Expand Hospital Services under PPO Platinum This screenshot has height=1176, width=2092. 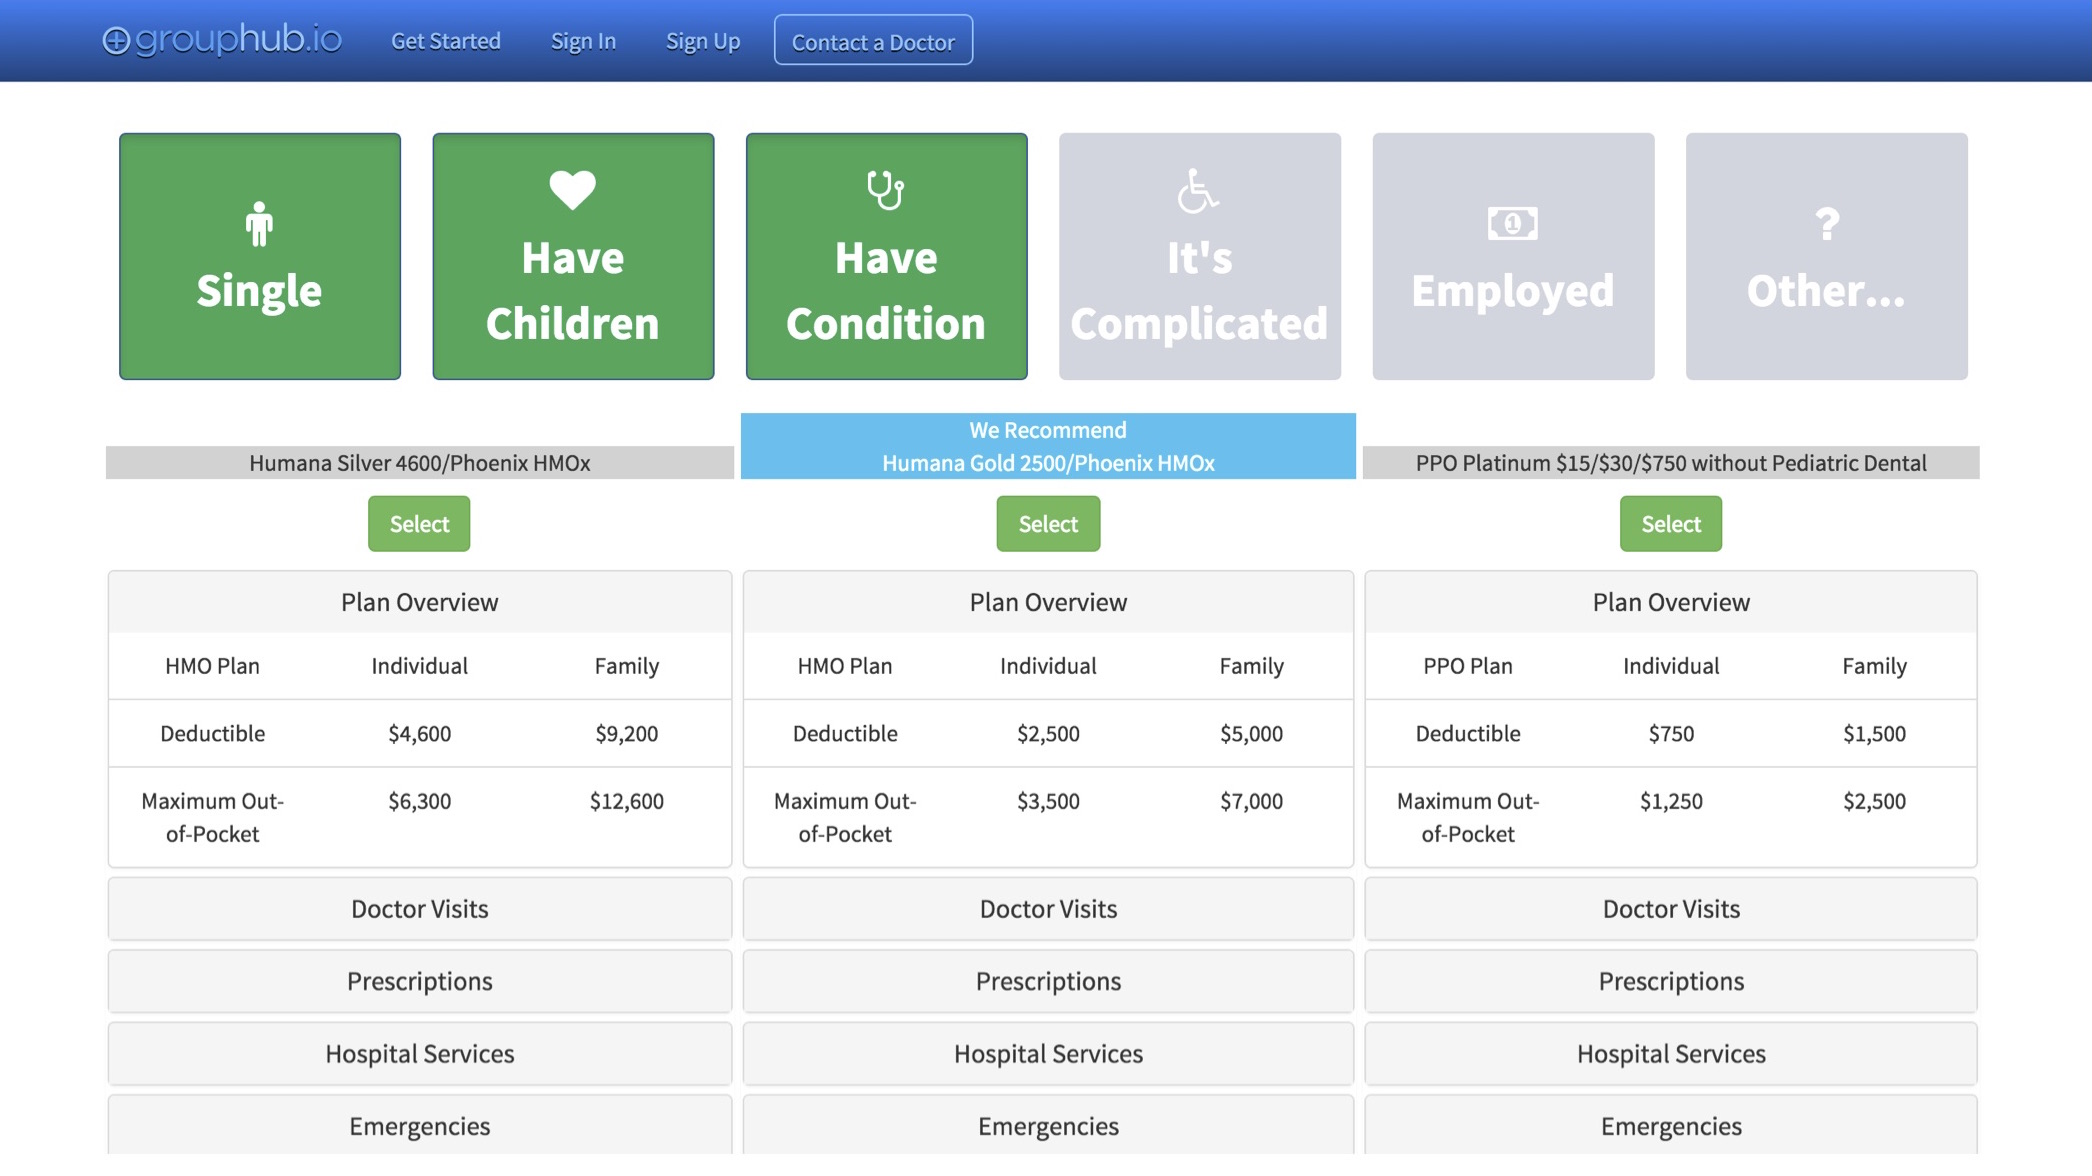tap(1671, 1054)
